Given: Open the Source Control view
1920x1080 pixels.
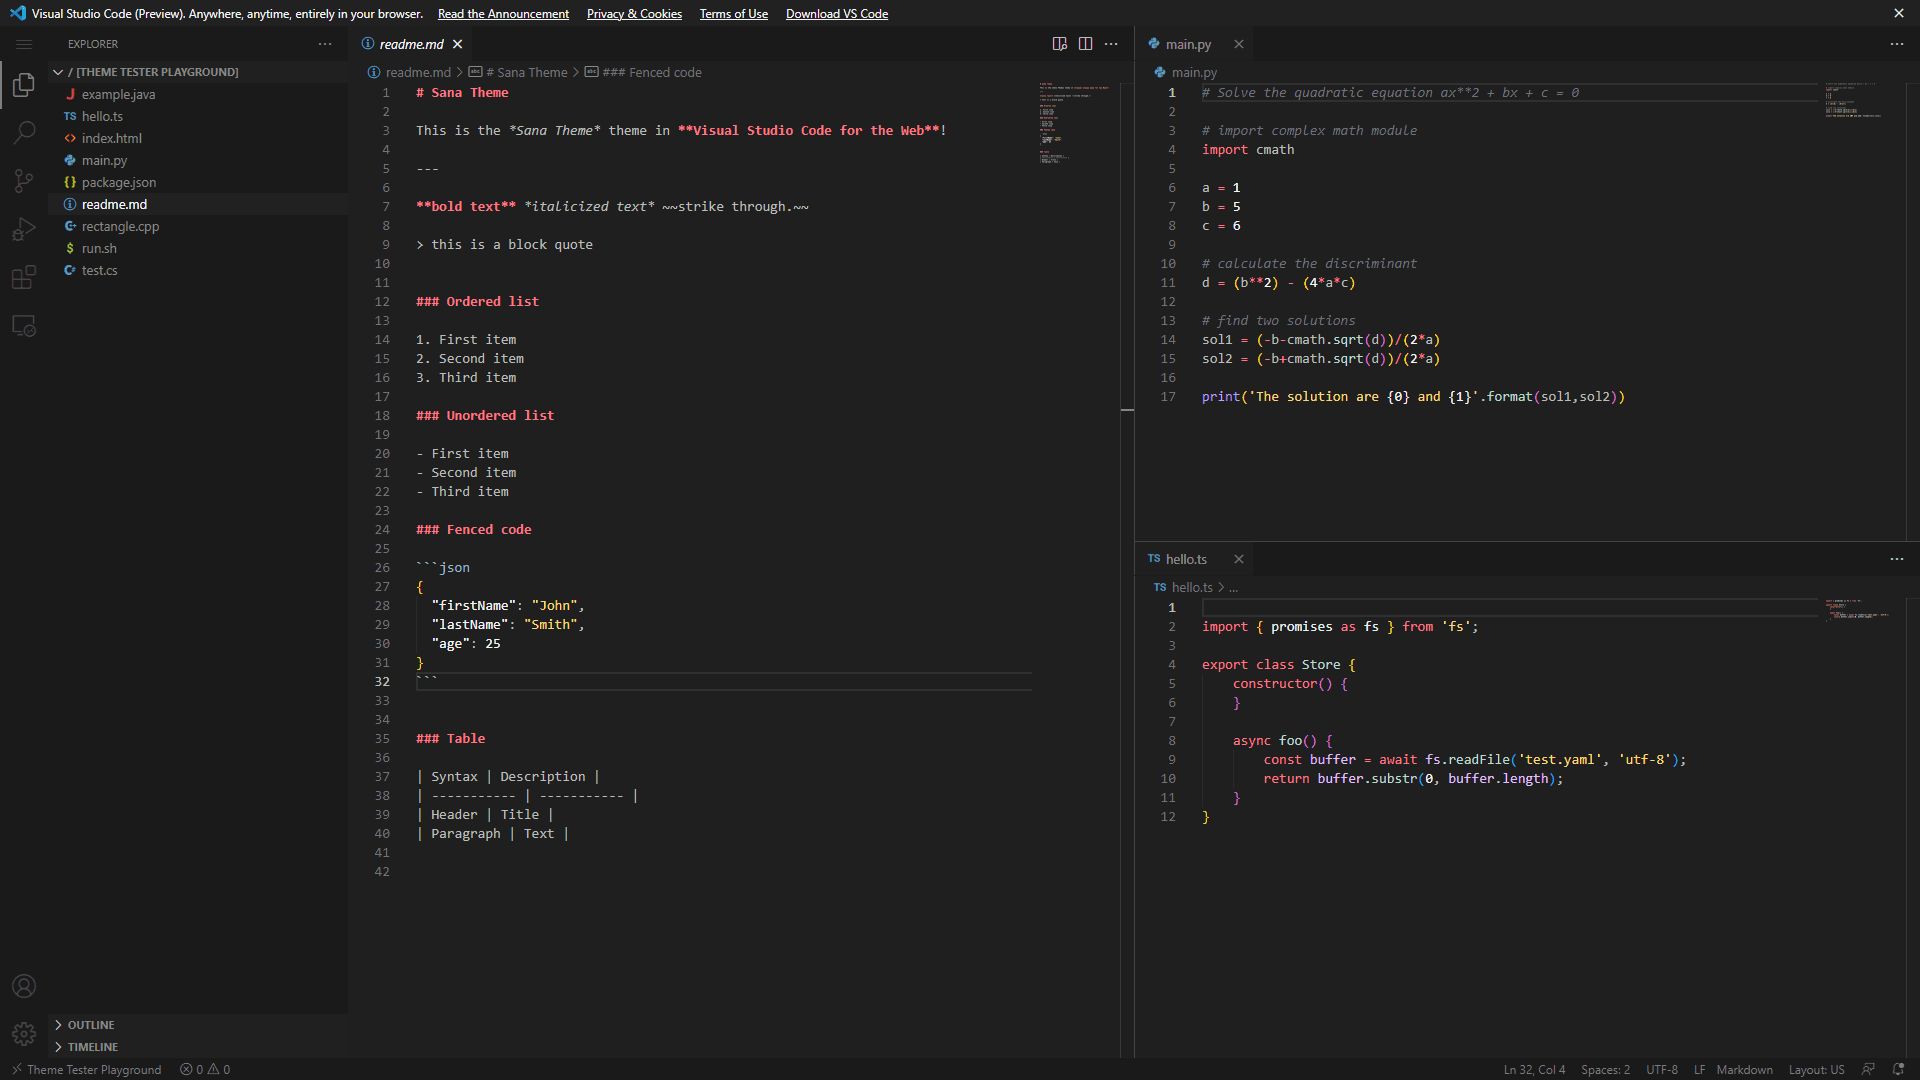Looking at the screenshot, I should pyautogui.click(x=24, y=181).
